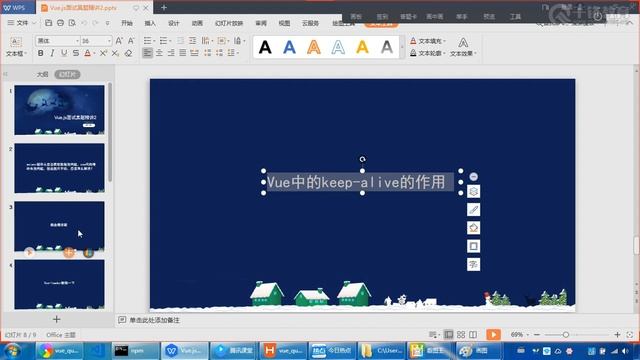This screenshot has height=360, width=640.
Task: Zoom in with the plus button
Action: (618, 335)
